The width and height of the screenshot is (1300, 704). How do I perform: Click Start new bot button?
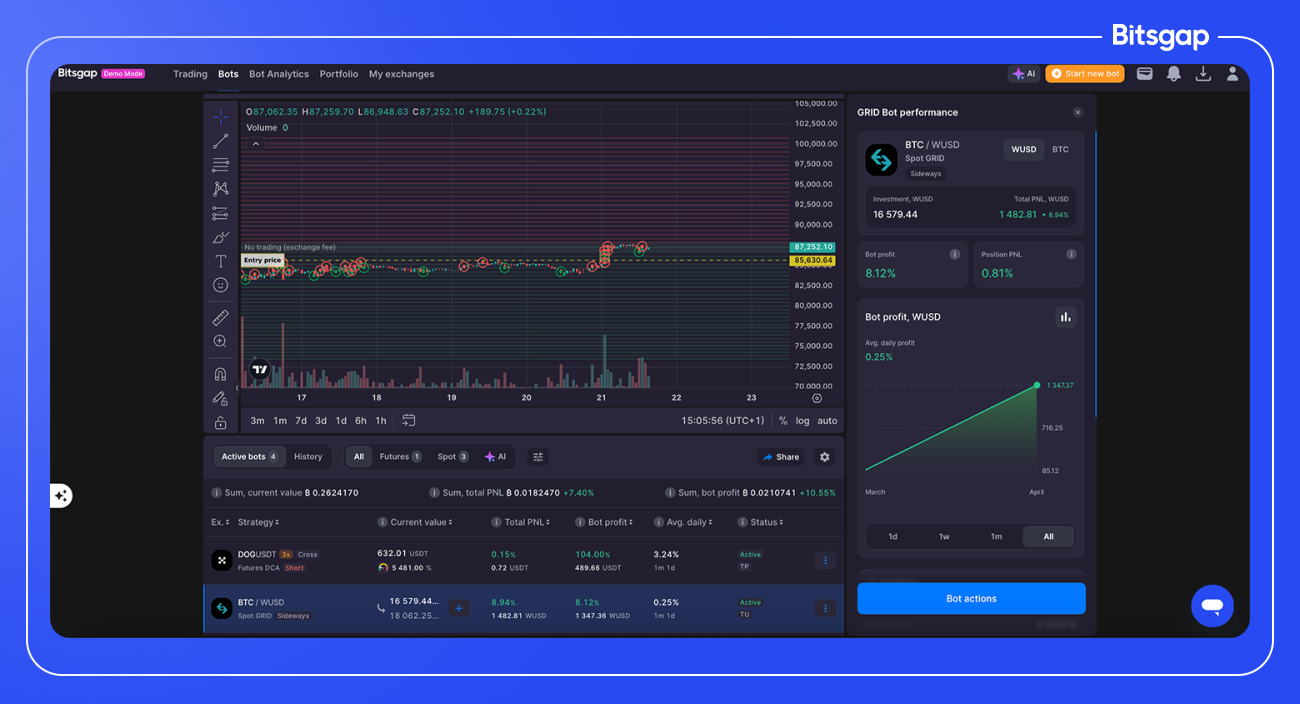(1085, 74)
